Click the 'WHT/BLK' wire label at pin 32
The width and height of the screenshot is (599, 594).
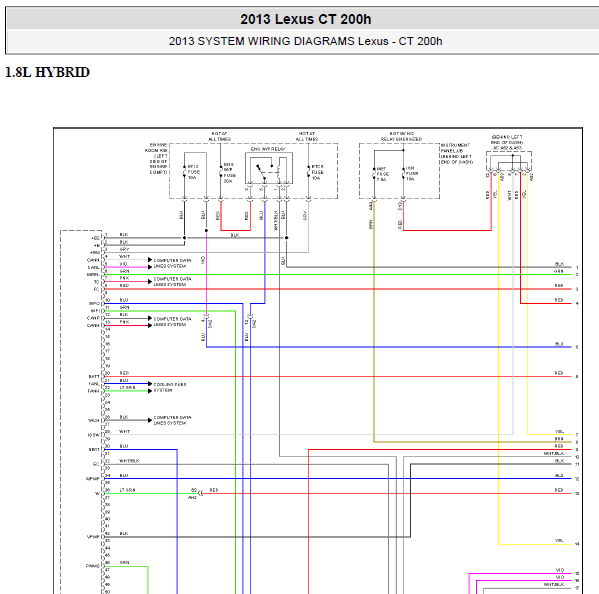coord(129,461)
